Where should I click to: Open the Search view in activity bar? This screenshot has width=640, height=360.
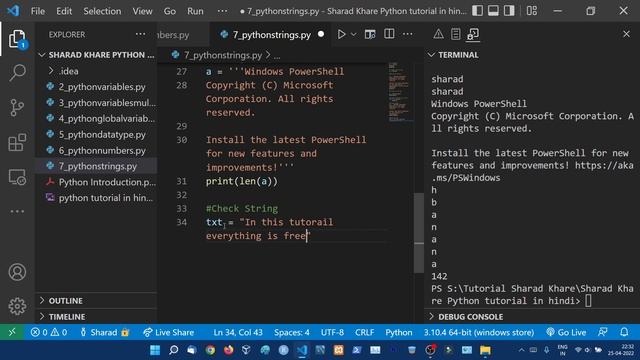click(17, 73)
